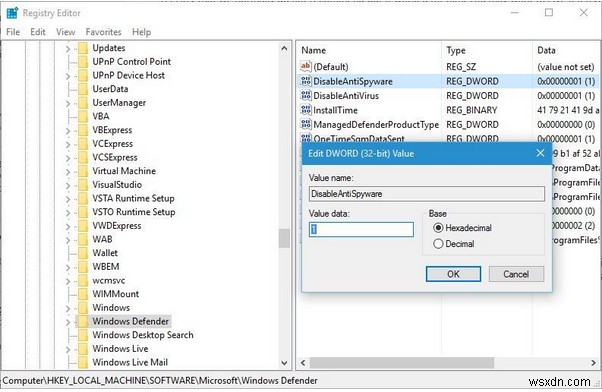Click the tree pane scroll-down arrow
Image resolution: width=602 pixels, height=392 pixels.
pos(284,362)
